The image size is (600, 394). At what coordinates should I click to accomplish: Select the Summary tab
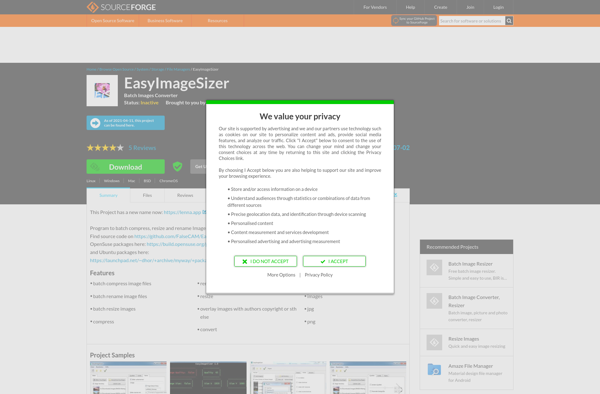click(108, 195)
